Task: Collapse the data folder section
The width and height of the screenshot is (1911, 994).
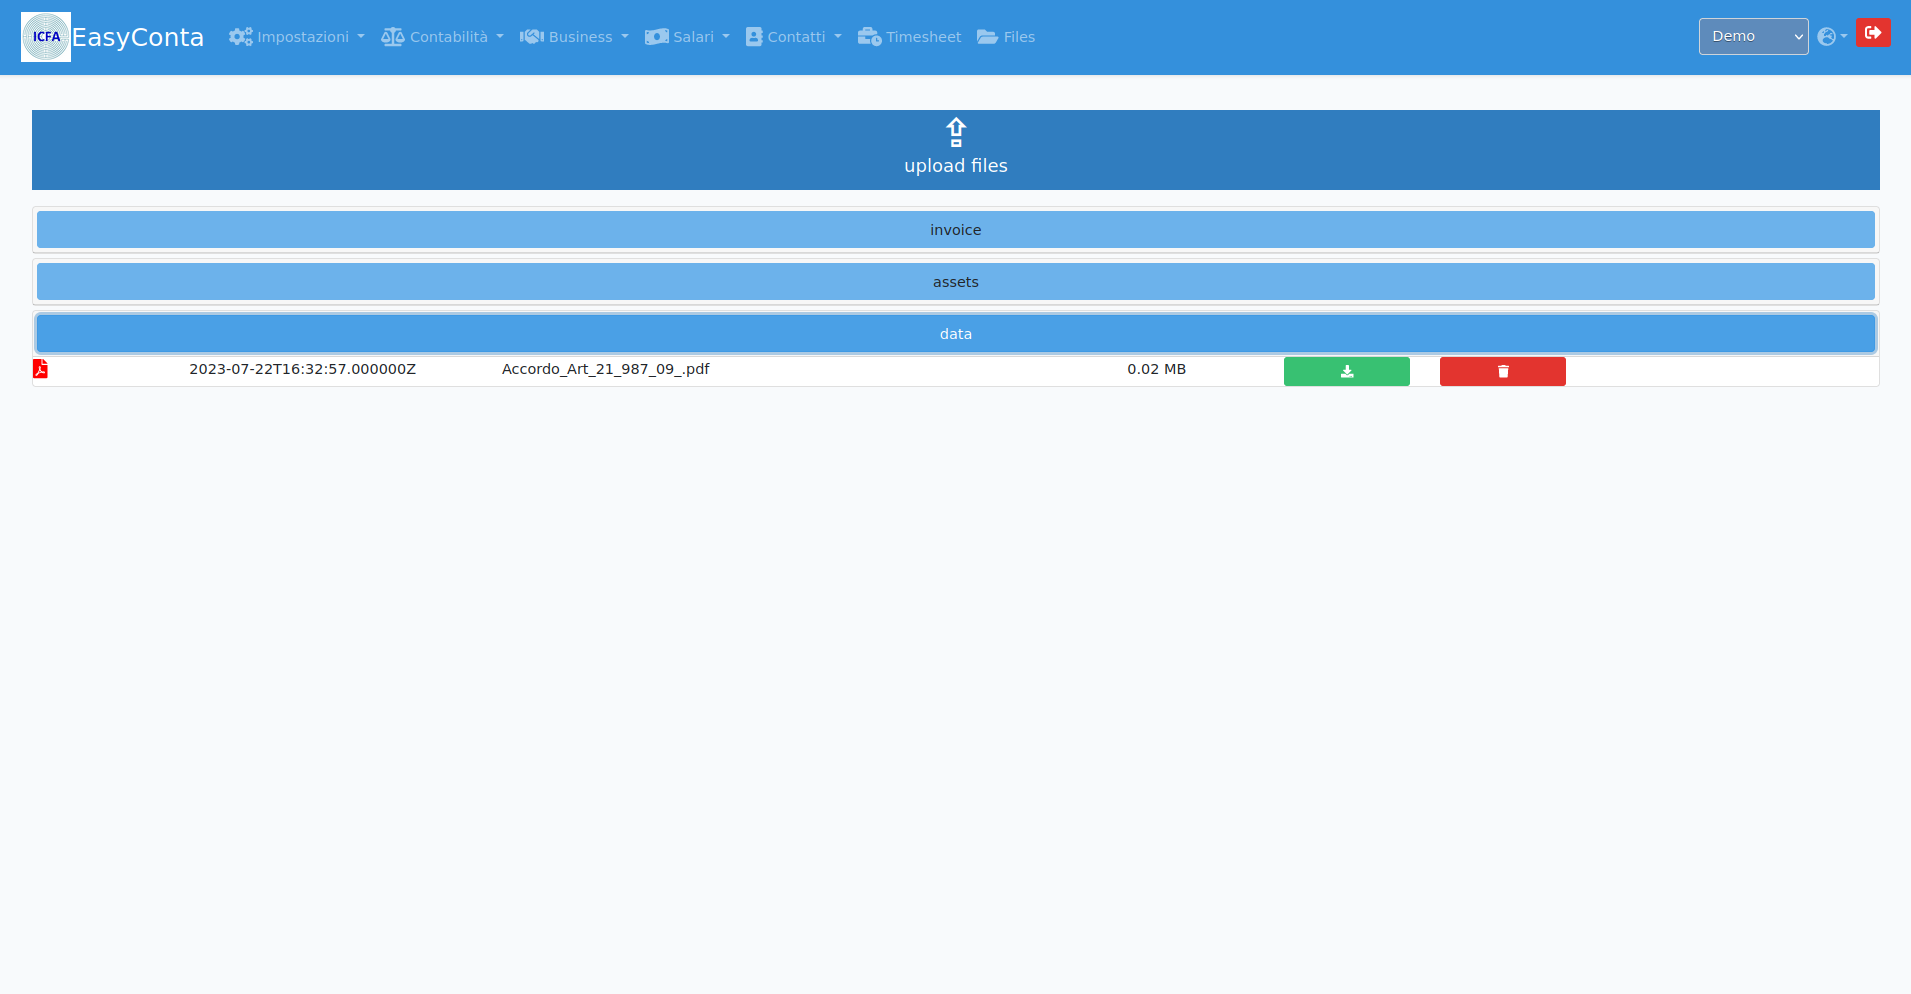Action: 956,334
